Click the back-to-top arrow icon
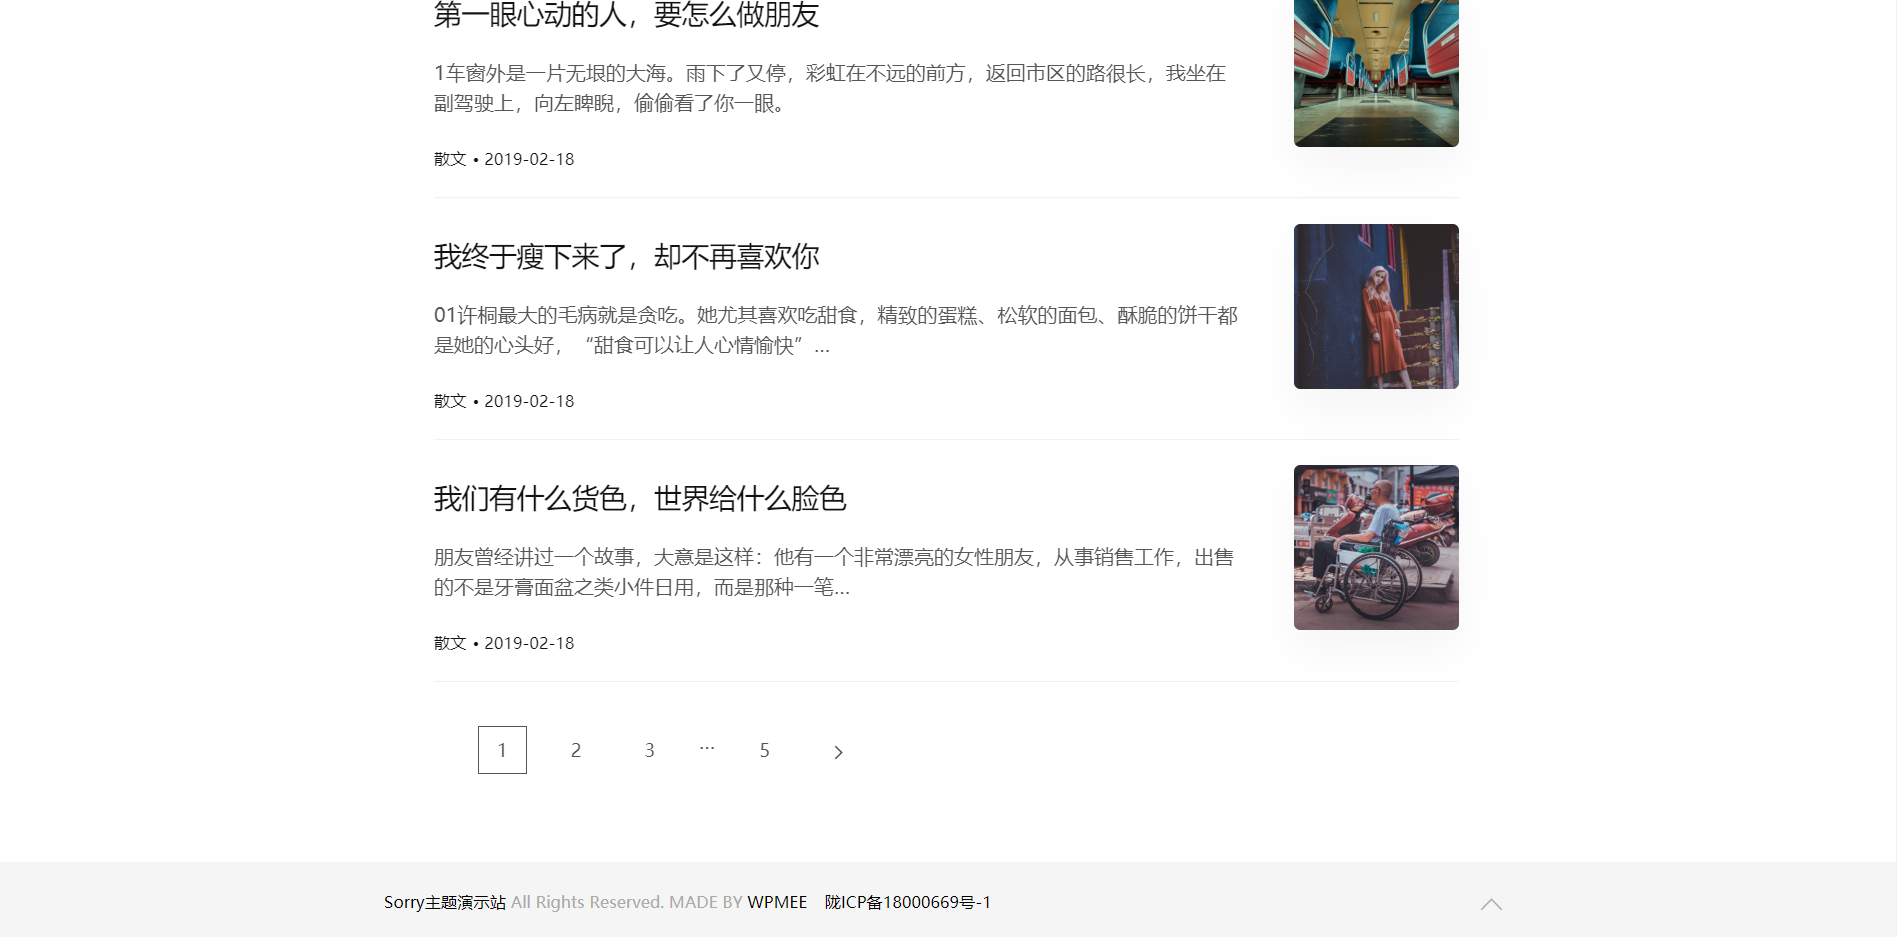The width and height of the screenshot is (1897, 937). 1491,904
